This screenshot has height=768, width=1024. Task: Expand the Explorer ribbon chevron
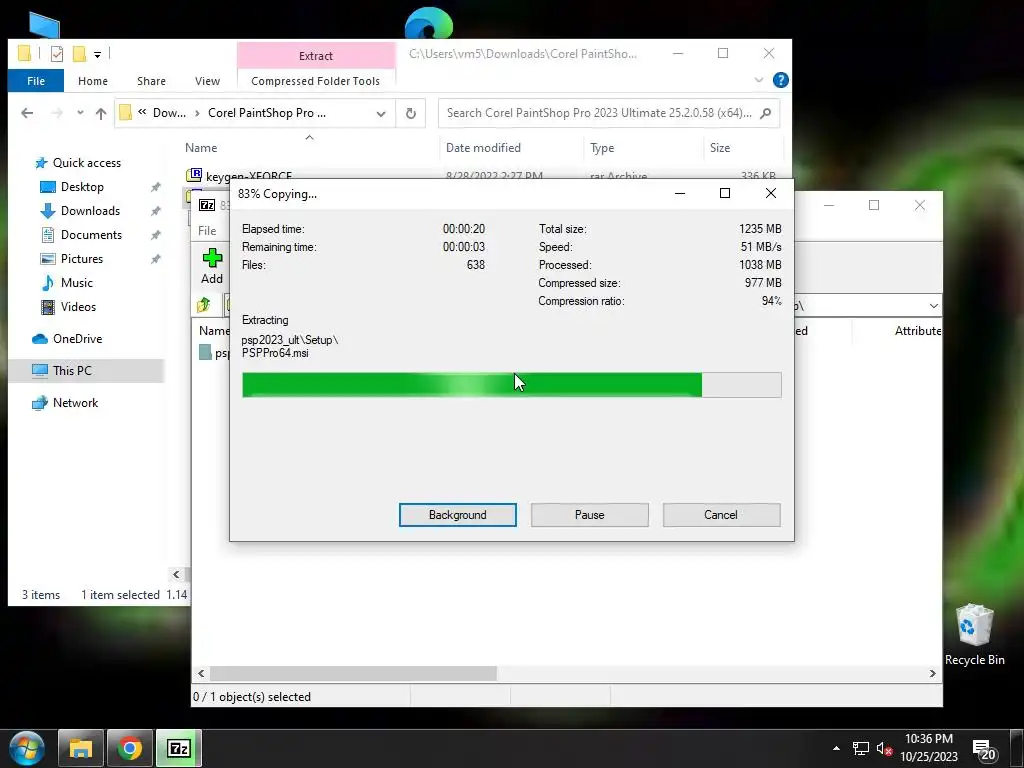[759, 80]
